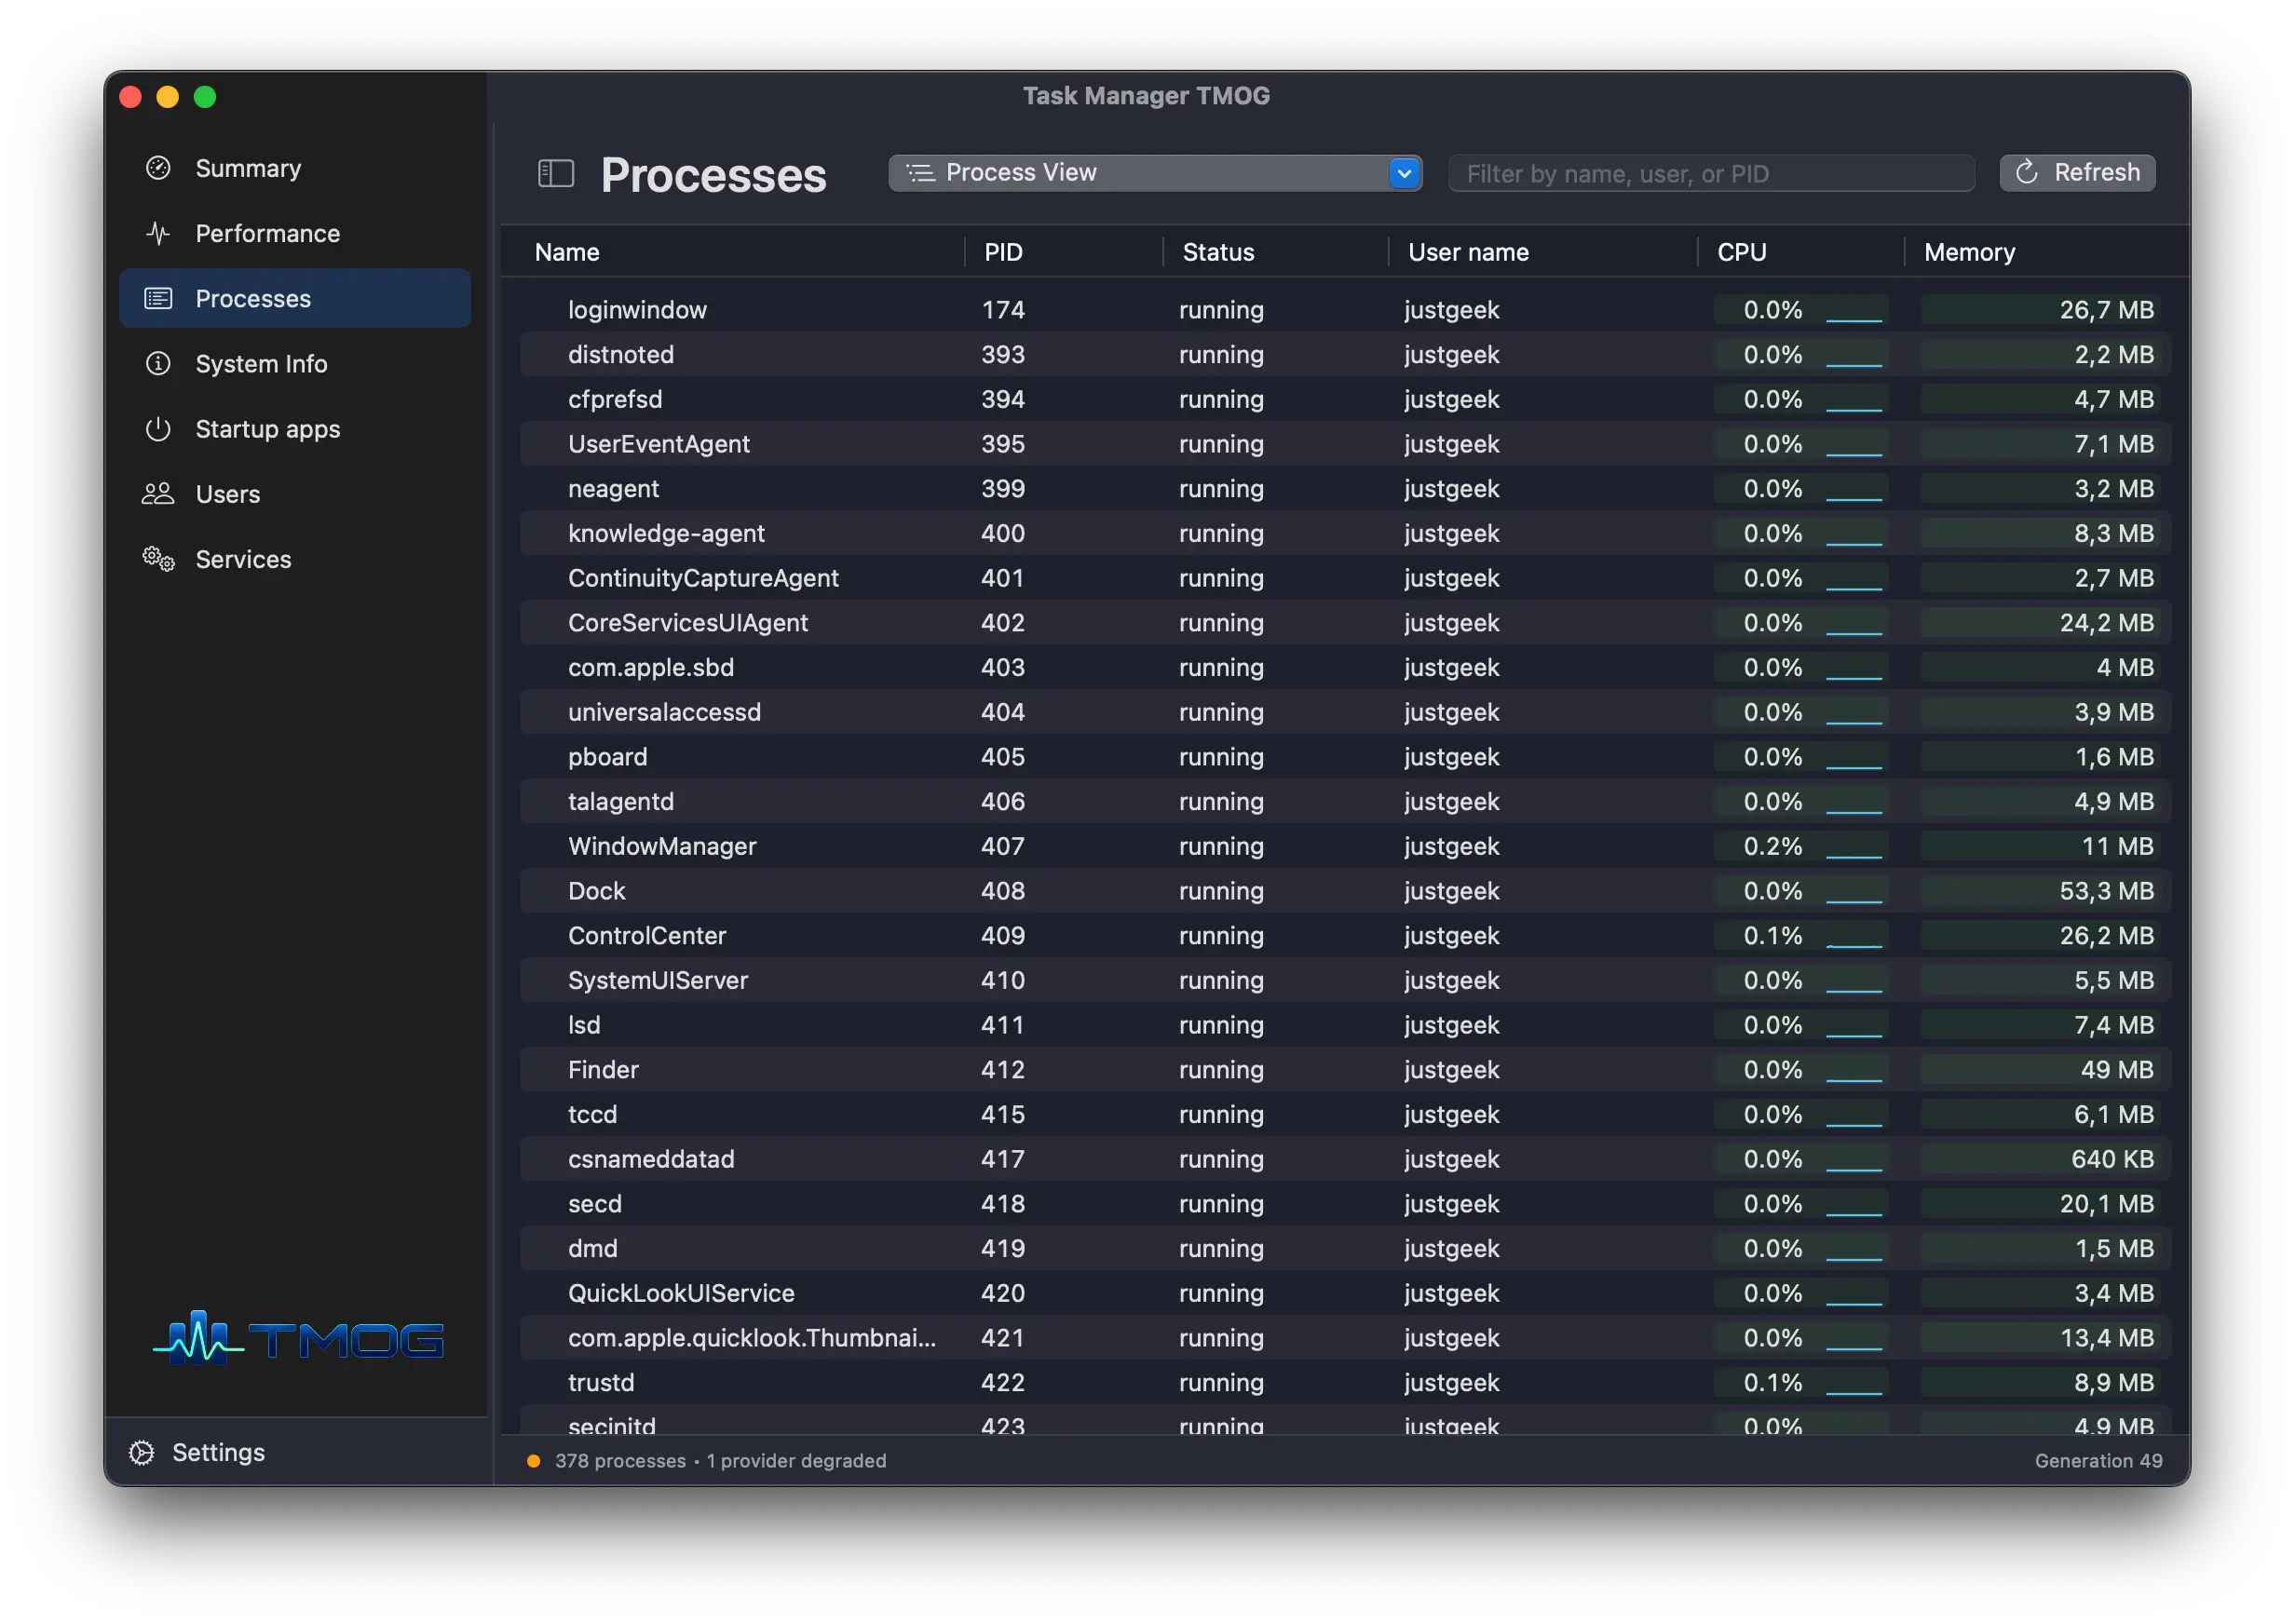The height and width of the screenshot is (1624, 2295).
Task: Click the TMOG logo in the sidebar
Action: 297,1338
